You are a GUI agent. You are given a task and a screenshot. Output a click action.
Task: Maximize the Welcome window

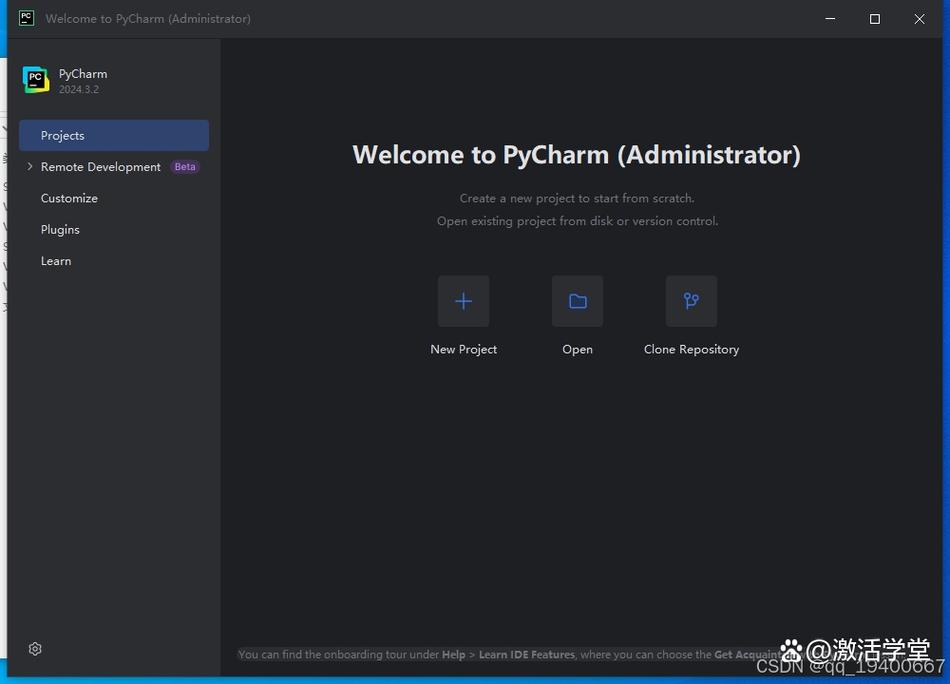(874, 18)
